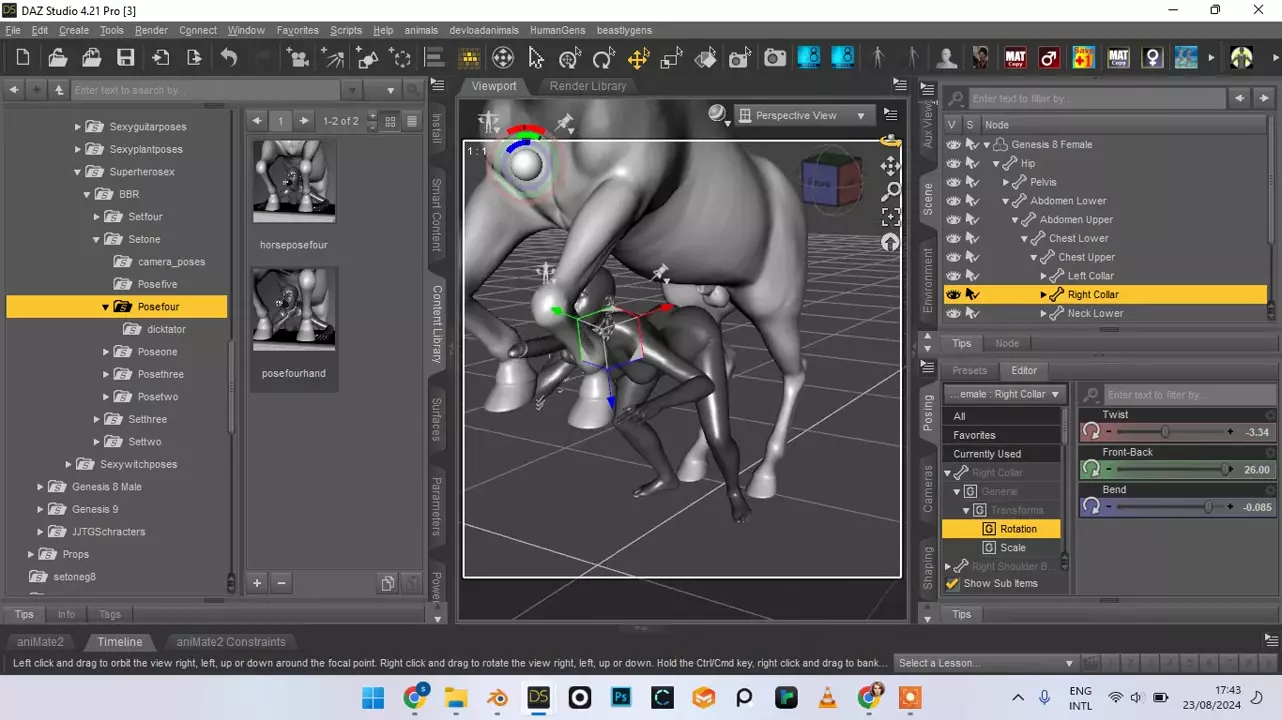Screen dimensions: 1282x720
Task: Click the viewport zoom magnifier icon
Action: coord(890,191)
